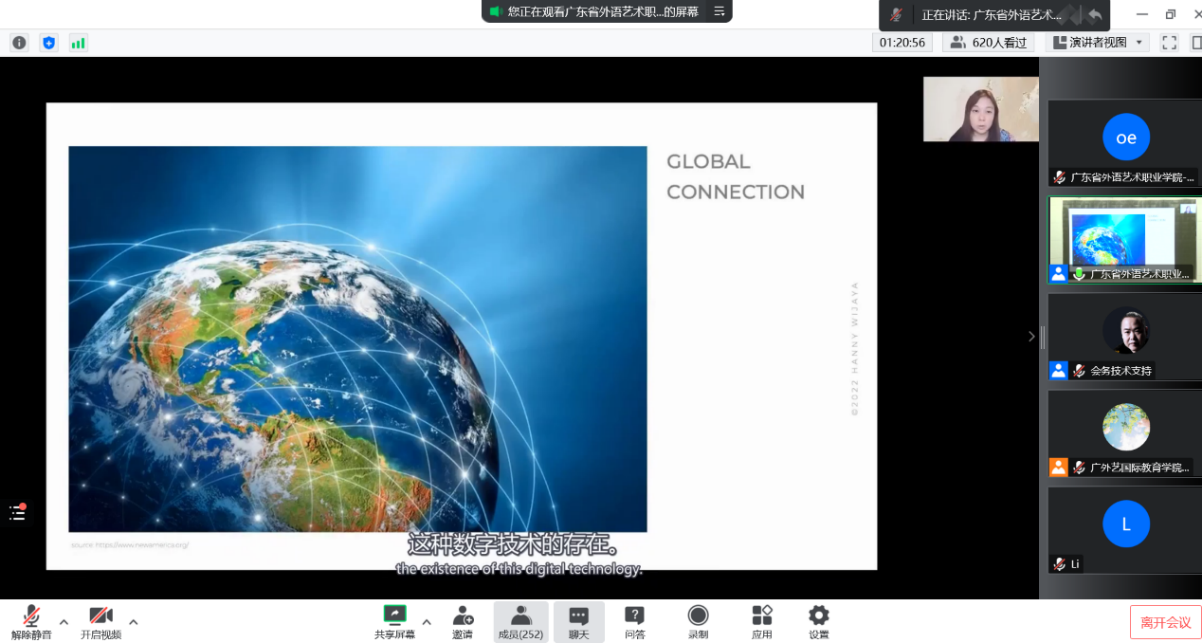This screenshot has height=643, width=1202.
Task: Open the 聊天 chat panel
Action: pos(579,620)
